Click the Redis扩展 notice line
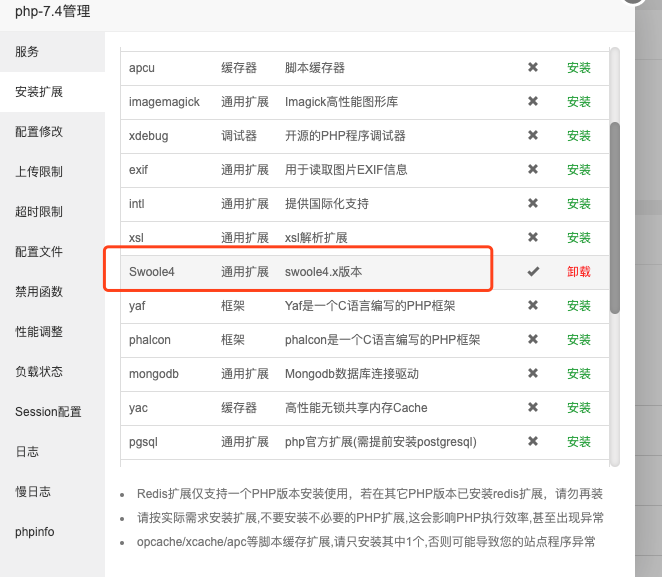Image resolution: width=662 pixels, height=577 pixels. pos(370,494)
